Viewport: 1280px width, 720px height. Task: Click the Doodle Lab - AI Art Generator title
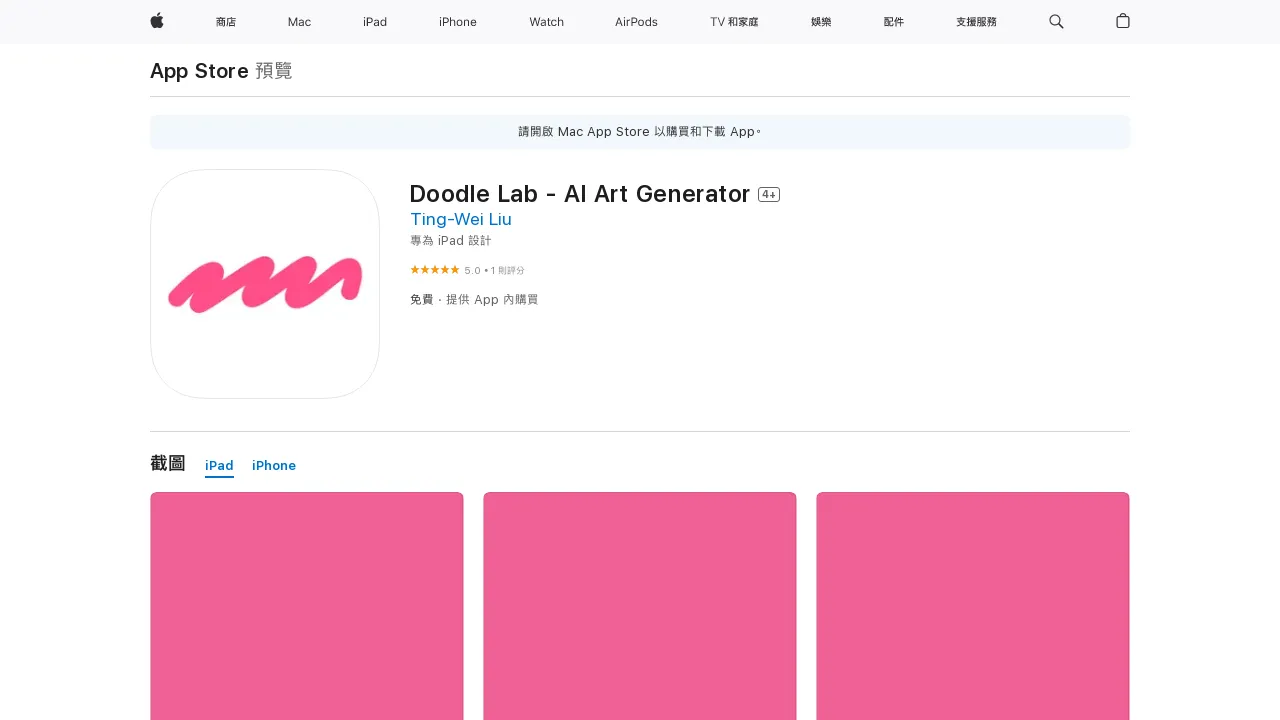point(580,194)
